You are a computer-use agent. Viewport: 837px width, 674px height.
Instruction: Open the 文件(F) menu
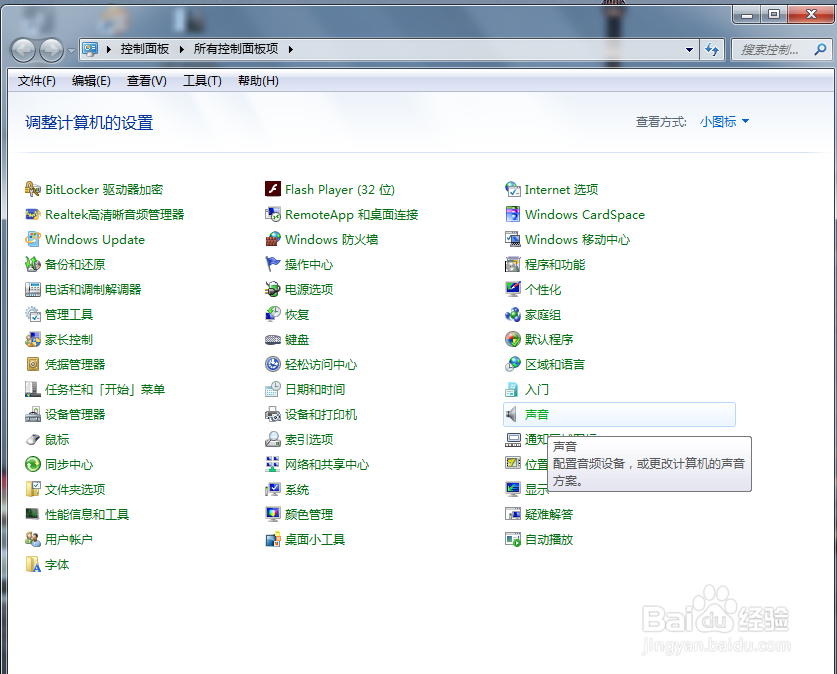(37, 81)
